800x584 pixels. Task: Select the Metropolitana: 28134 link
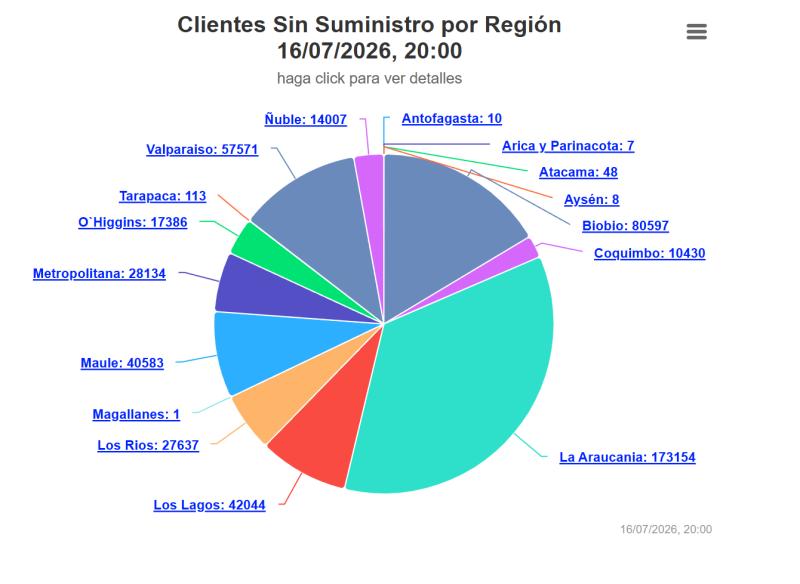(x=99, y=274)
